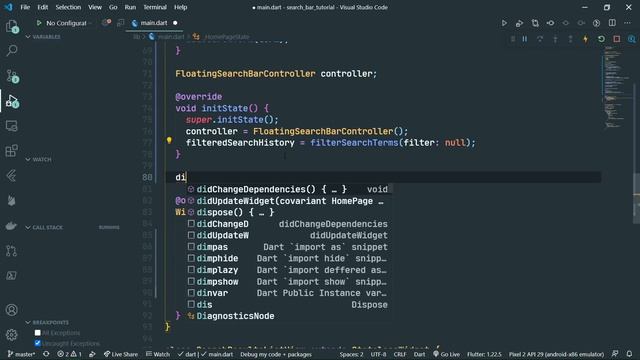This screenshot has height=360, width=640.
Task: Select the dinvar snippet suggestion
Action: (x=289, y=293)
